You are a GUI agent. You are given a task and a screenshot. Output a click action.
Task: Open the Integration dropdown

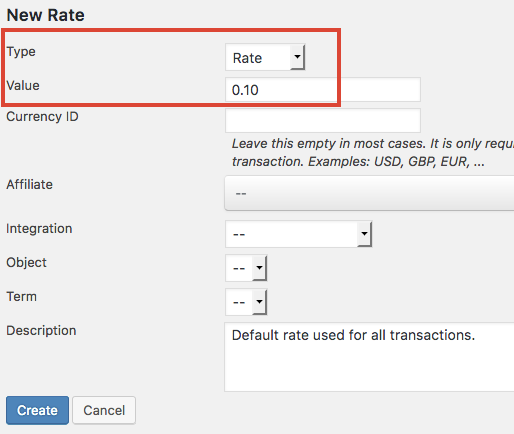click(x=298, y=234)
